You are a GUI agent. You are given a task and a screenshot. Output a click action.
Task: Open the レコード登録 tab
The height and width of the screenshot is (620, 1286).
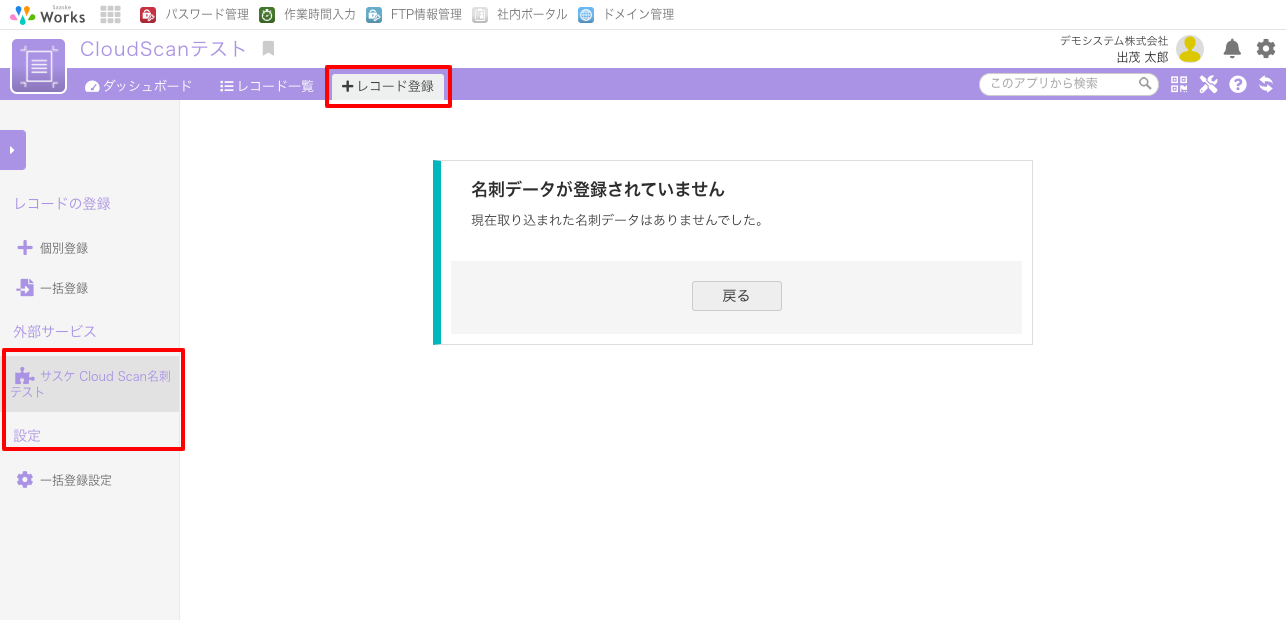pos(388,86)
